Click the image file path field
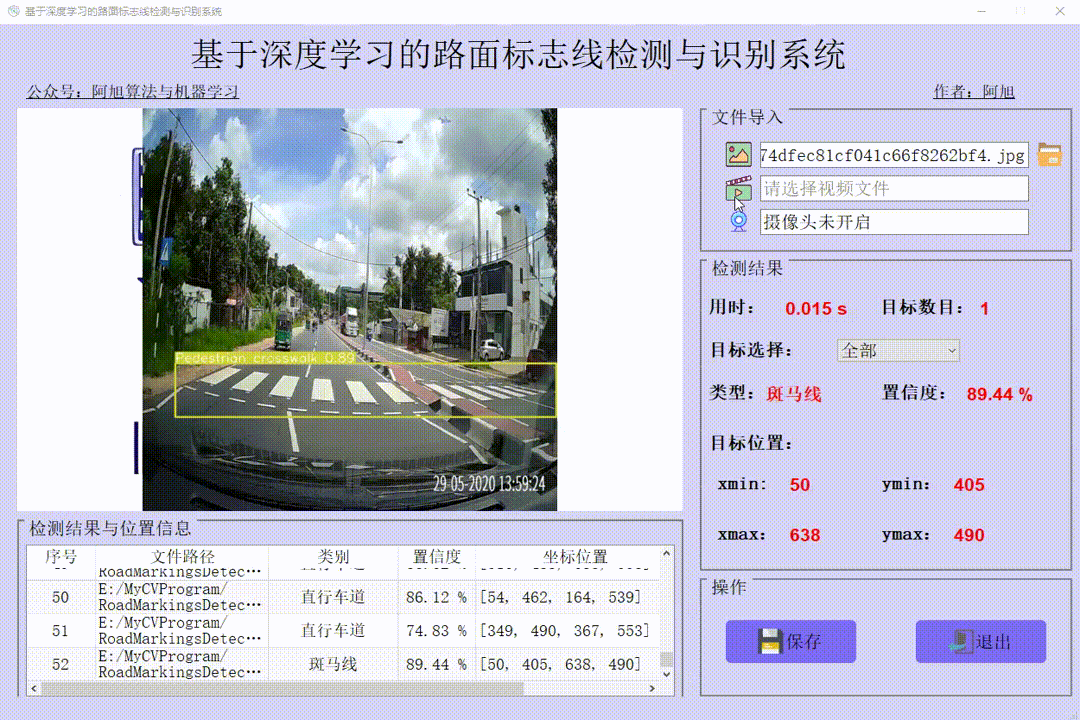The width and height of the screenshot is (1080, 720). [894, 155]
